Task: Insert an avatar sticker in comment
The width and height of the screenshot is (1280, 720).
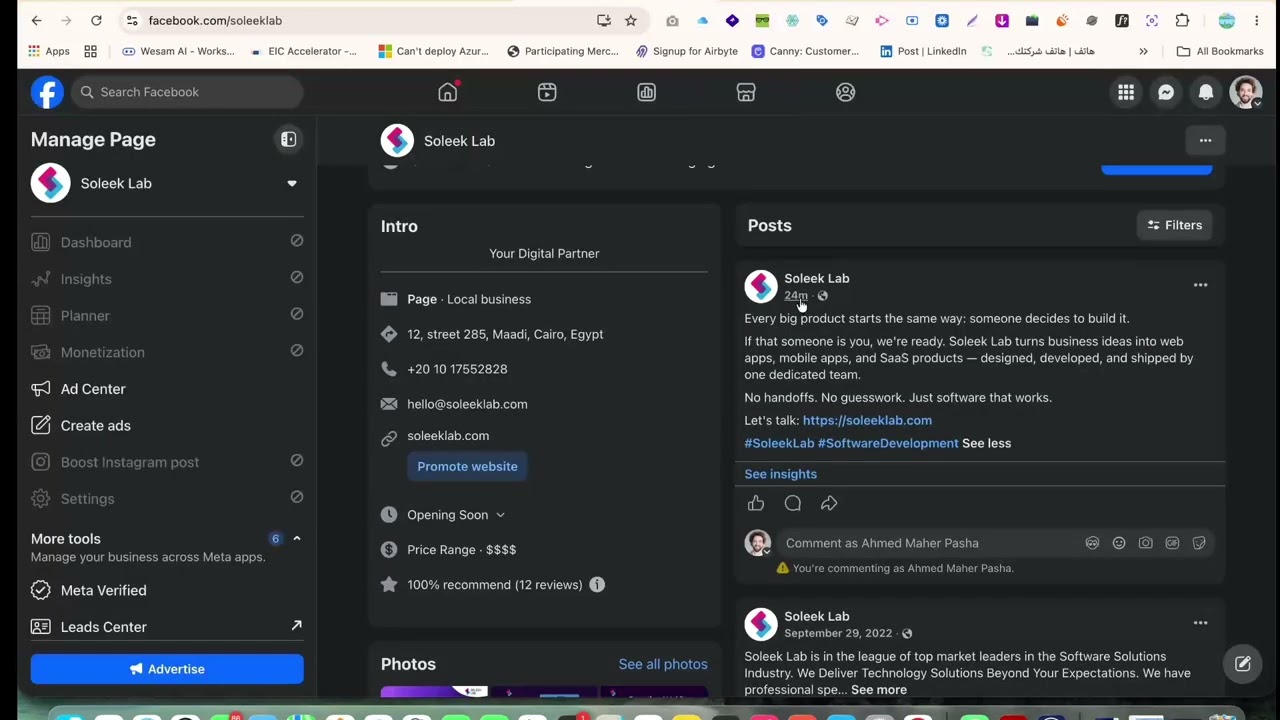Action: click(x=1092, y=543)
